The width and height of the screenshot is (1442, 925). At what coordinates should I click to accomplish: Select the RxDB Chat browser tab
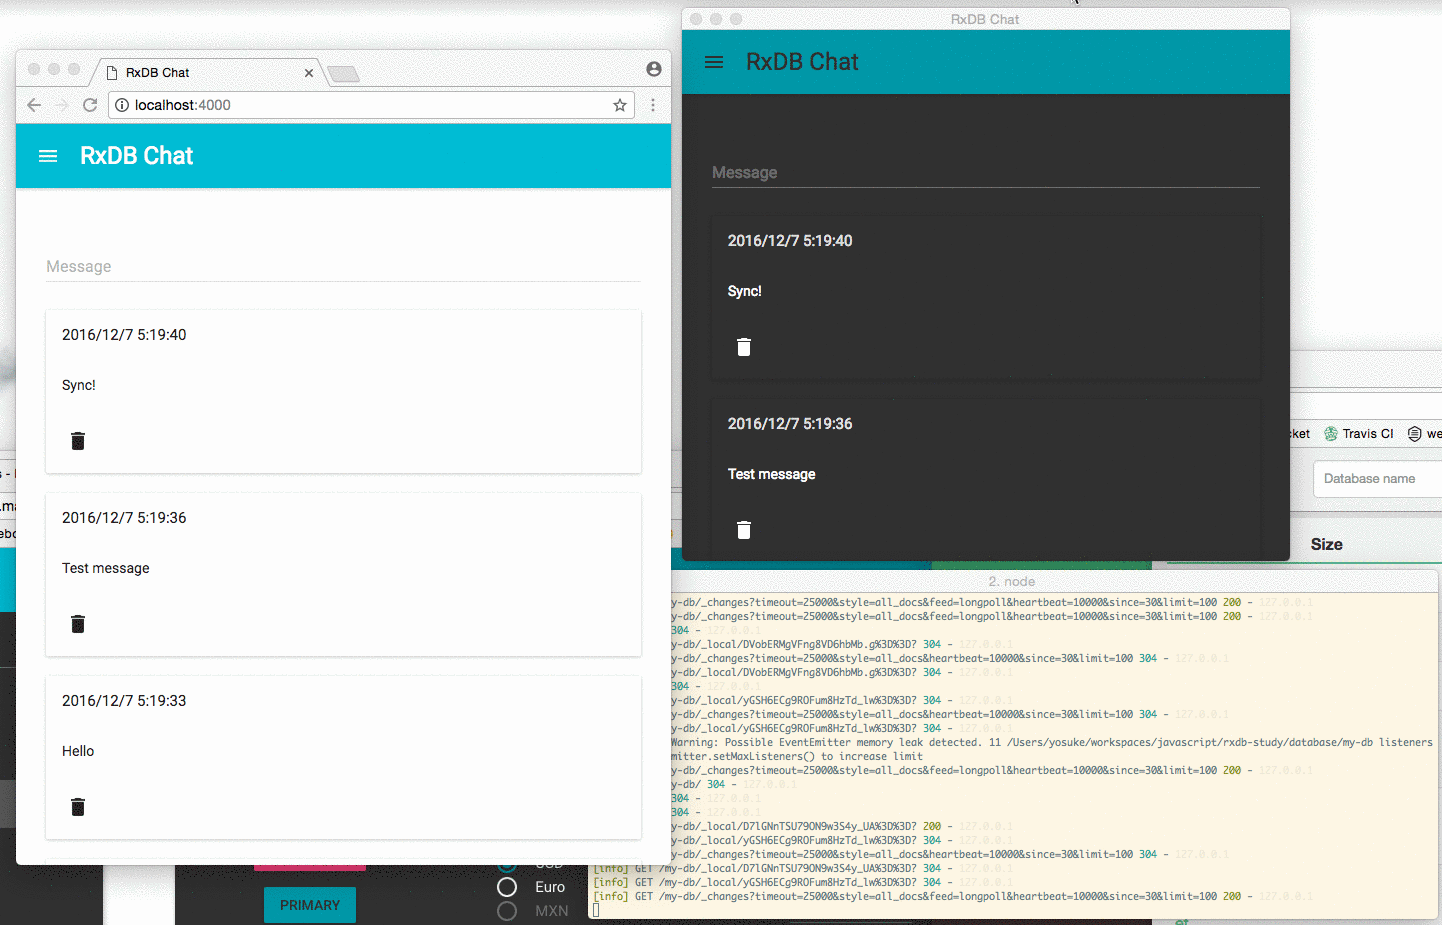click(x=208, y=73)
